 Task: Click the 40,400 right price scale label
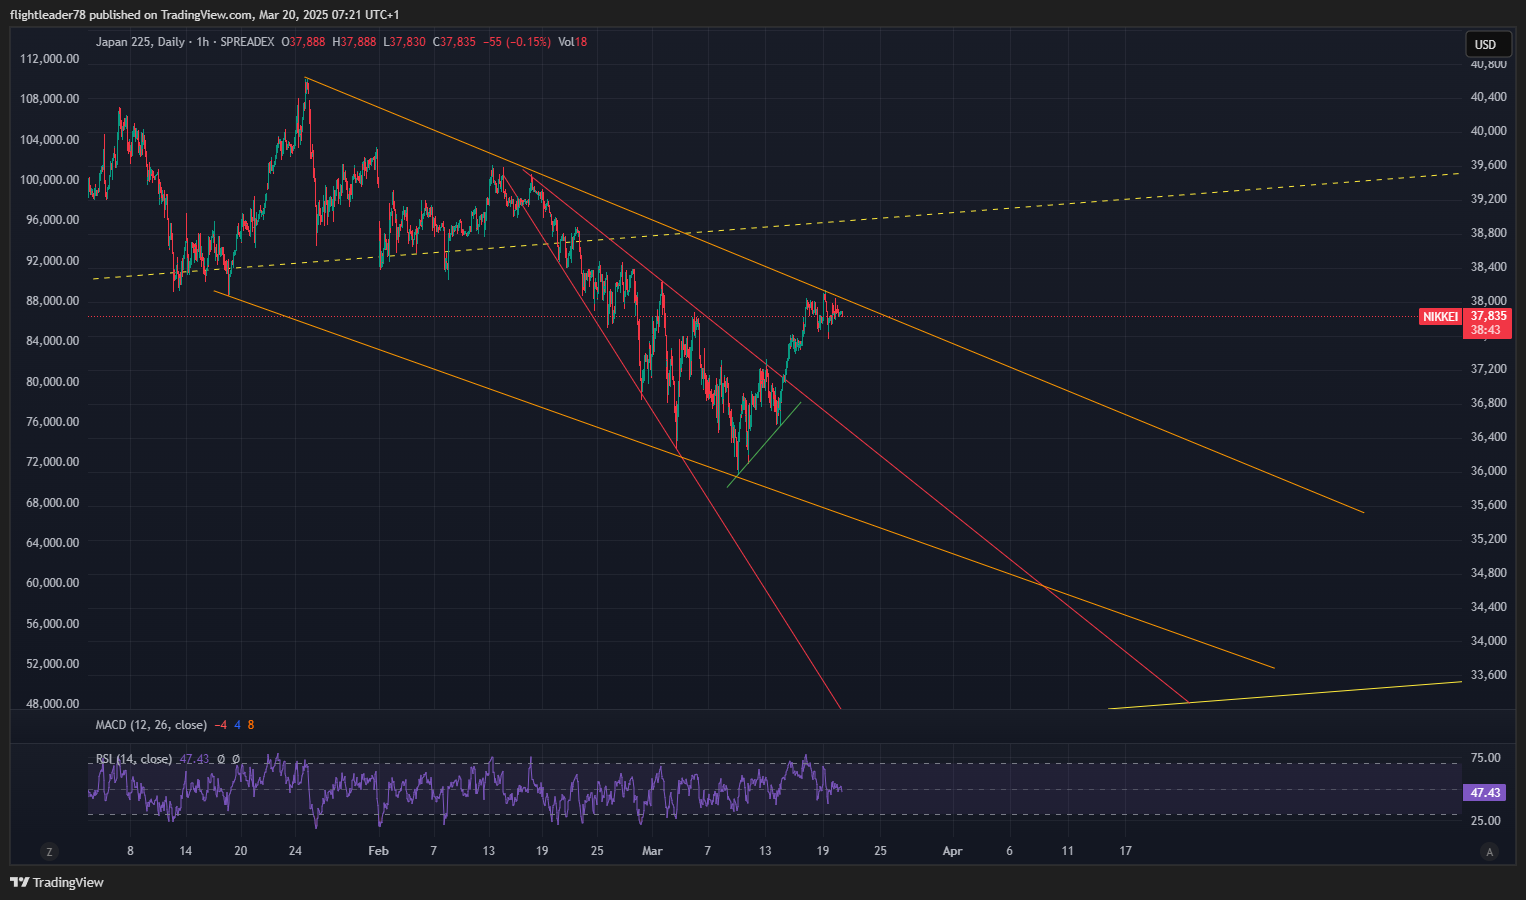click(x=1488, y=97)
